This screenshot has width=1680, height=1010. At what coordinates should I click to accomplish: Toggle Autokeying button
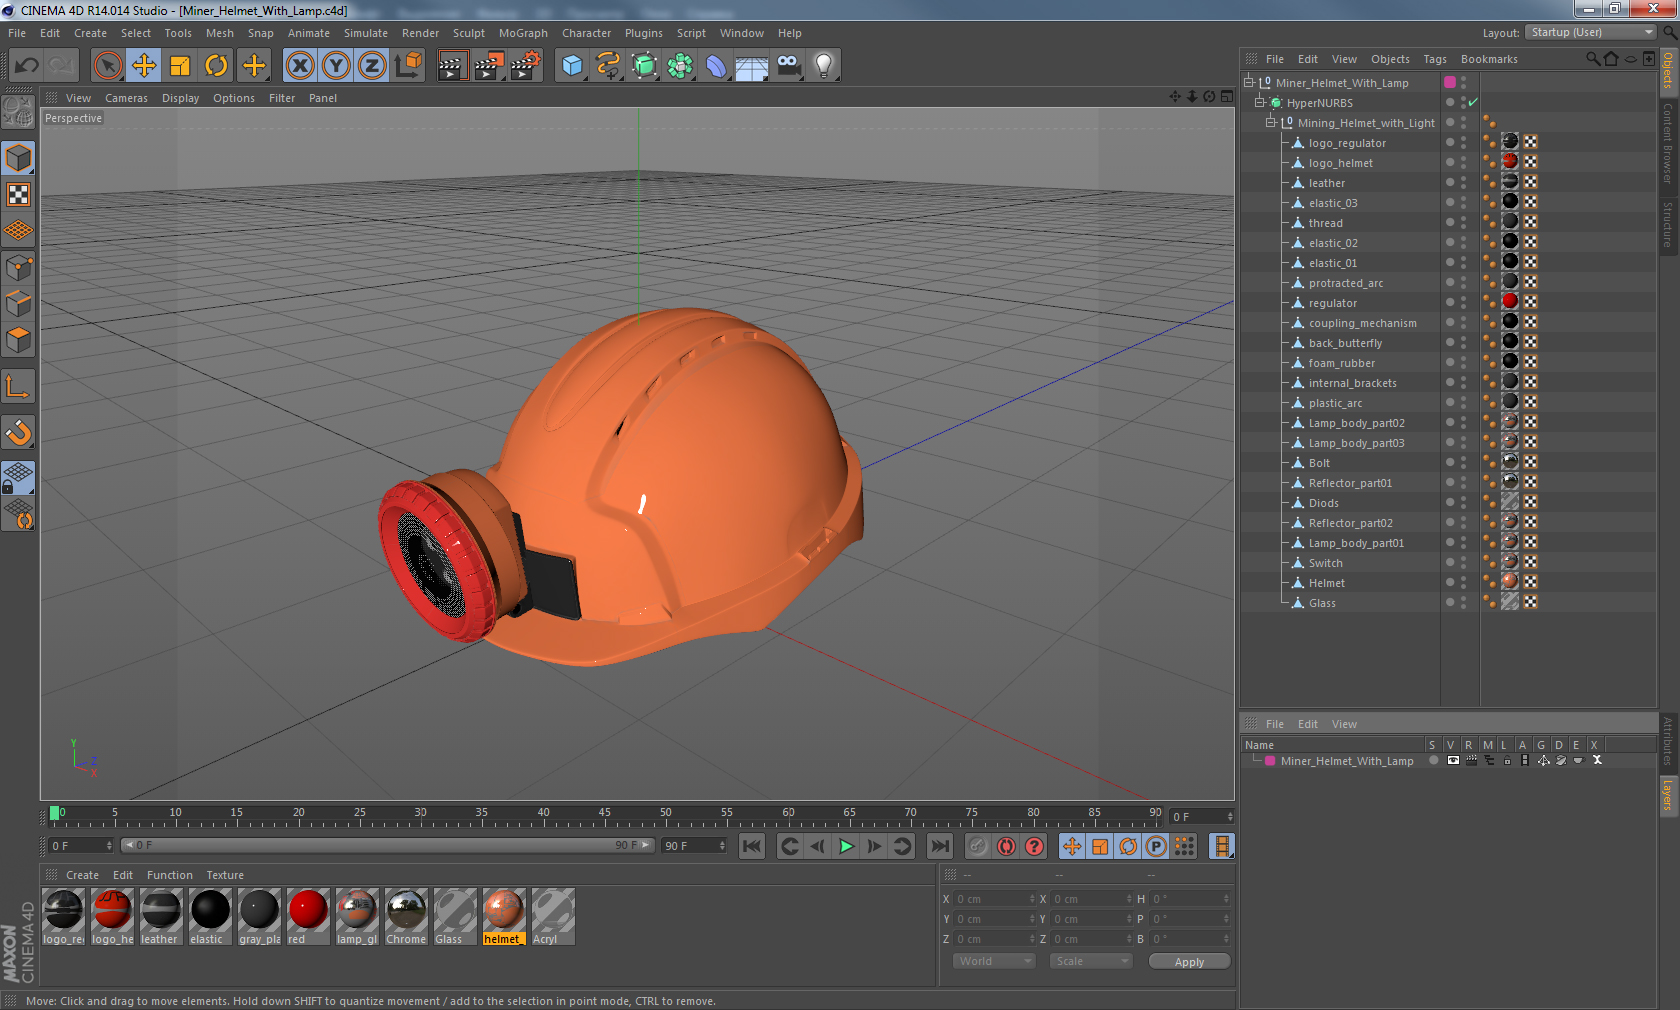point(1006,846)
